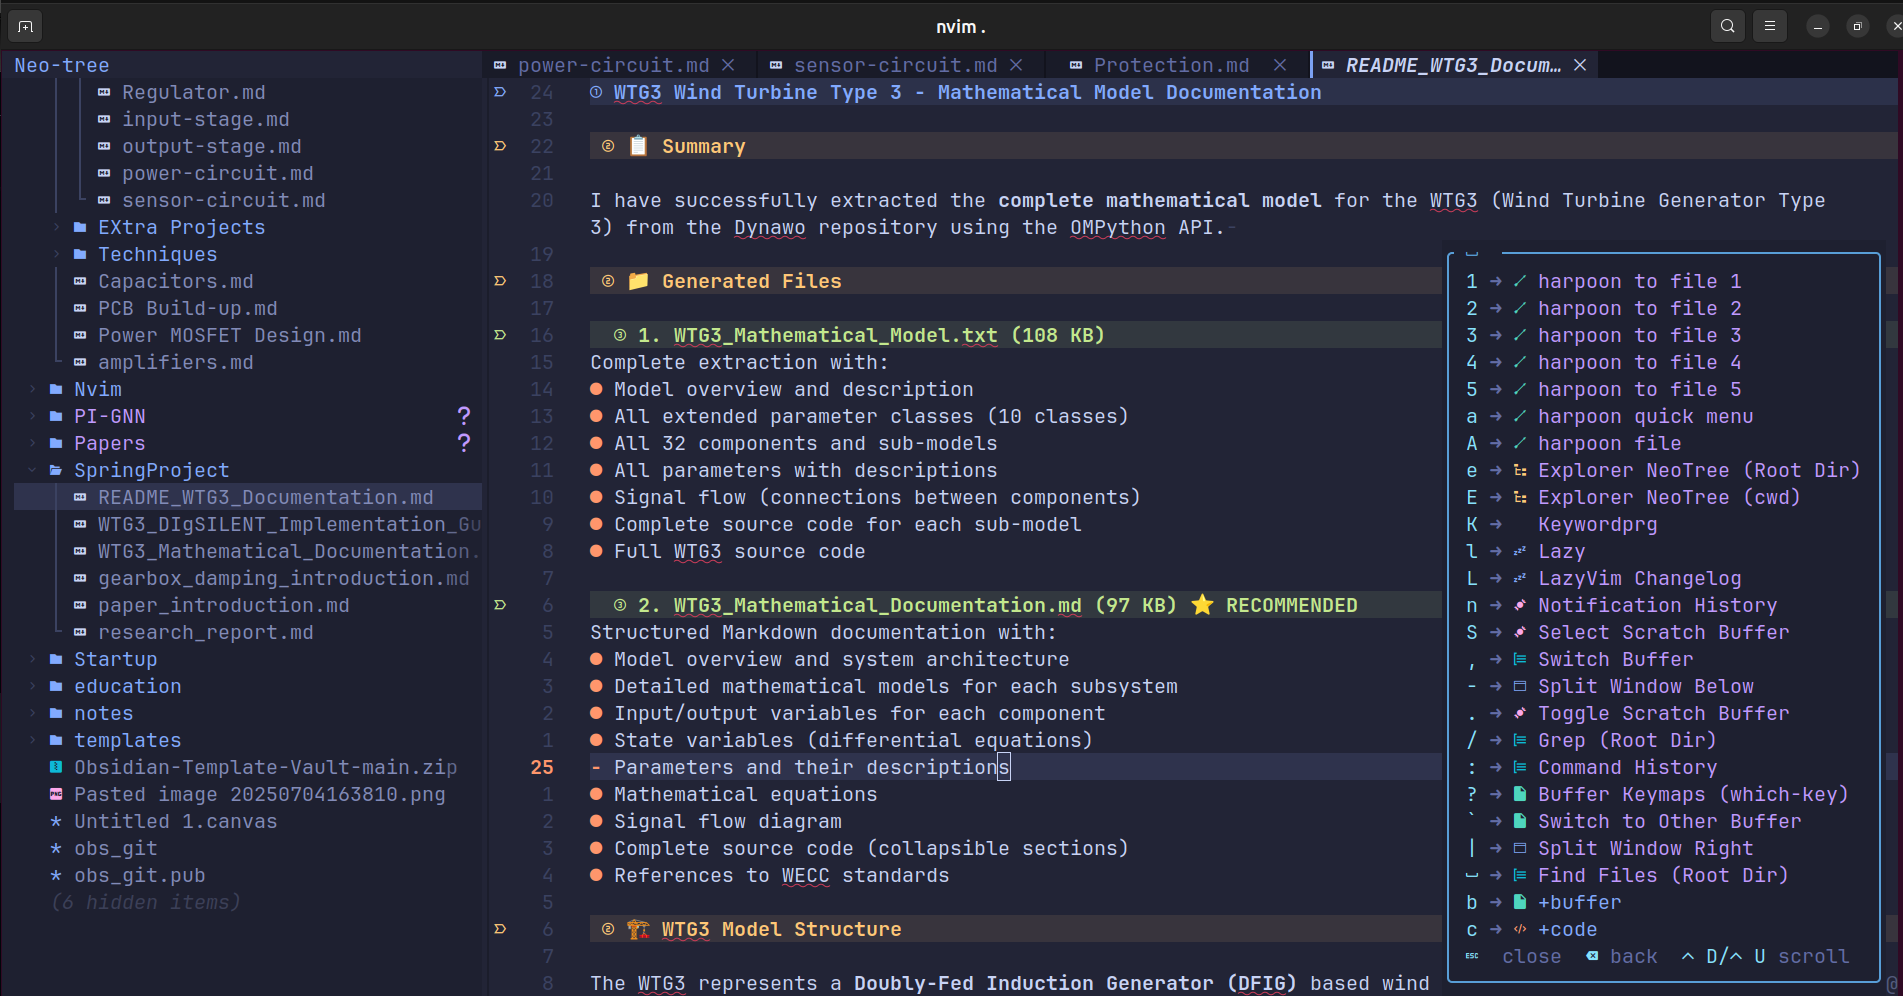Open PCB Build-up.md file
This screenshot has width=1903, height=996.
point(187,308)
